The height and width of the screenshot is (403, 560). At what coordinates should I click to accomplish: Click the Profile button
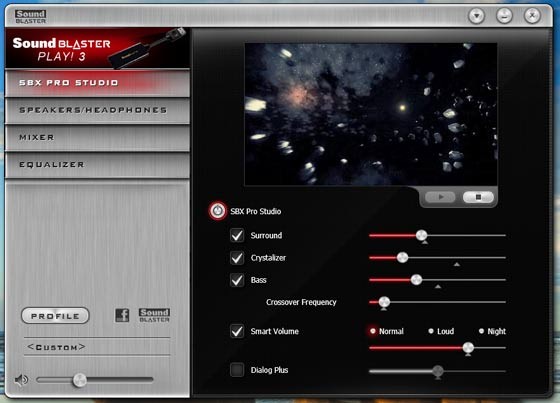pyautogui.click(x=55, y=316)
